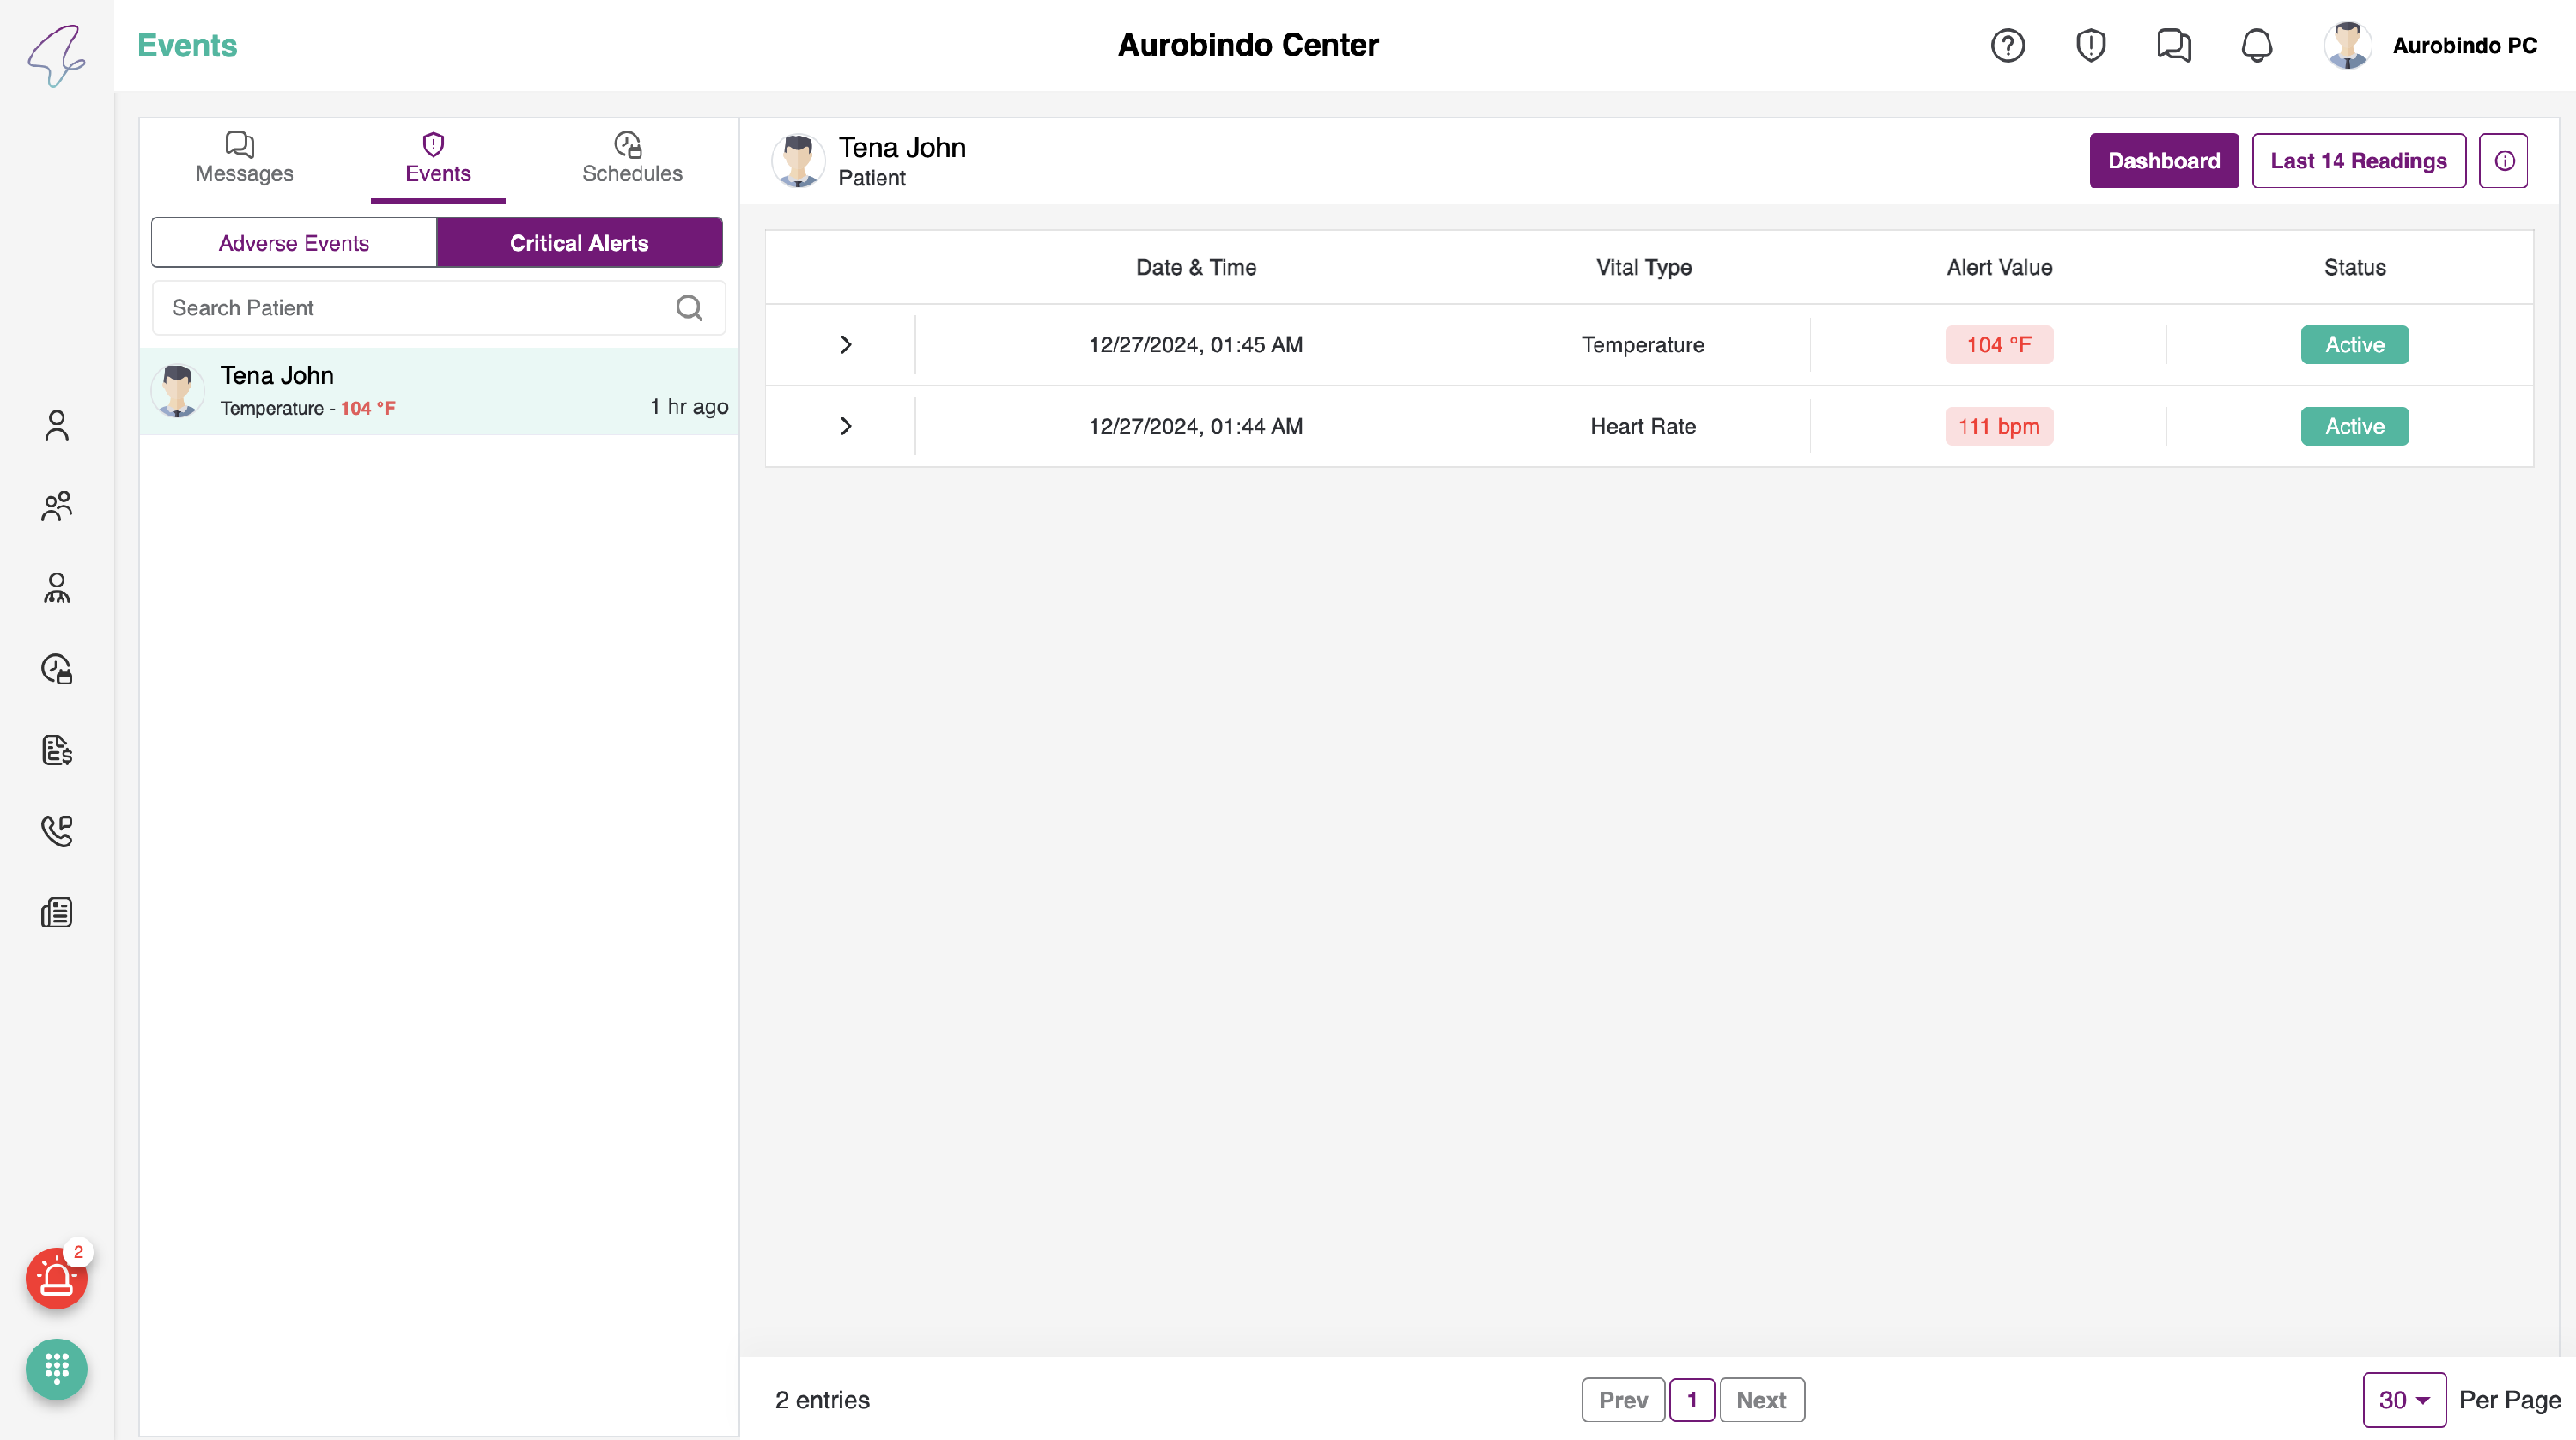Open the phone calls sidebar icon
Image resolution: width=2576 pixels, height=1440 pixels.
pos(56,830)
